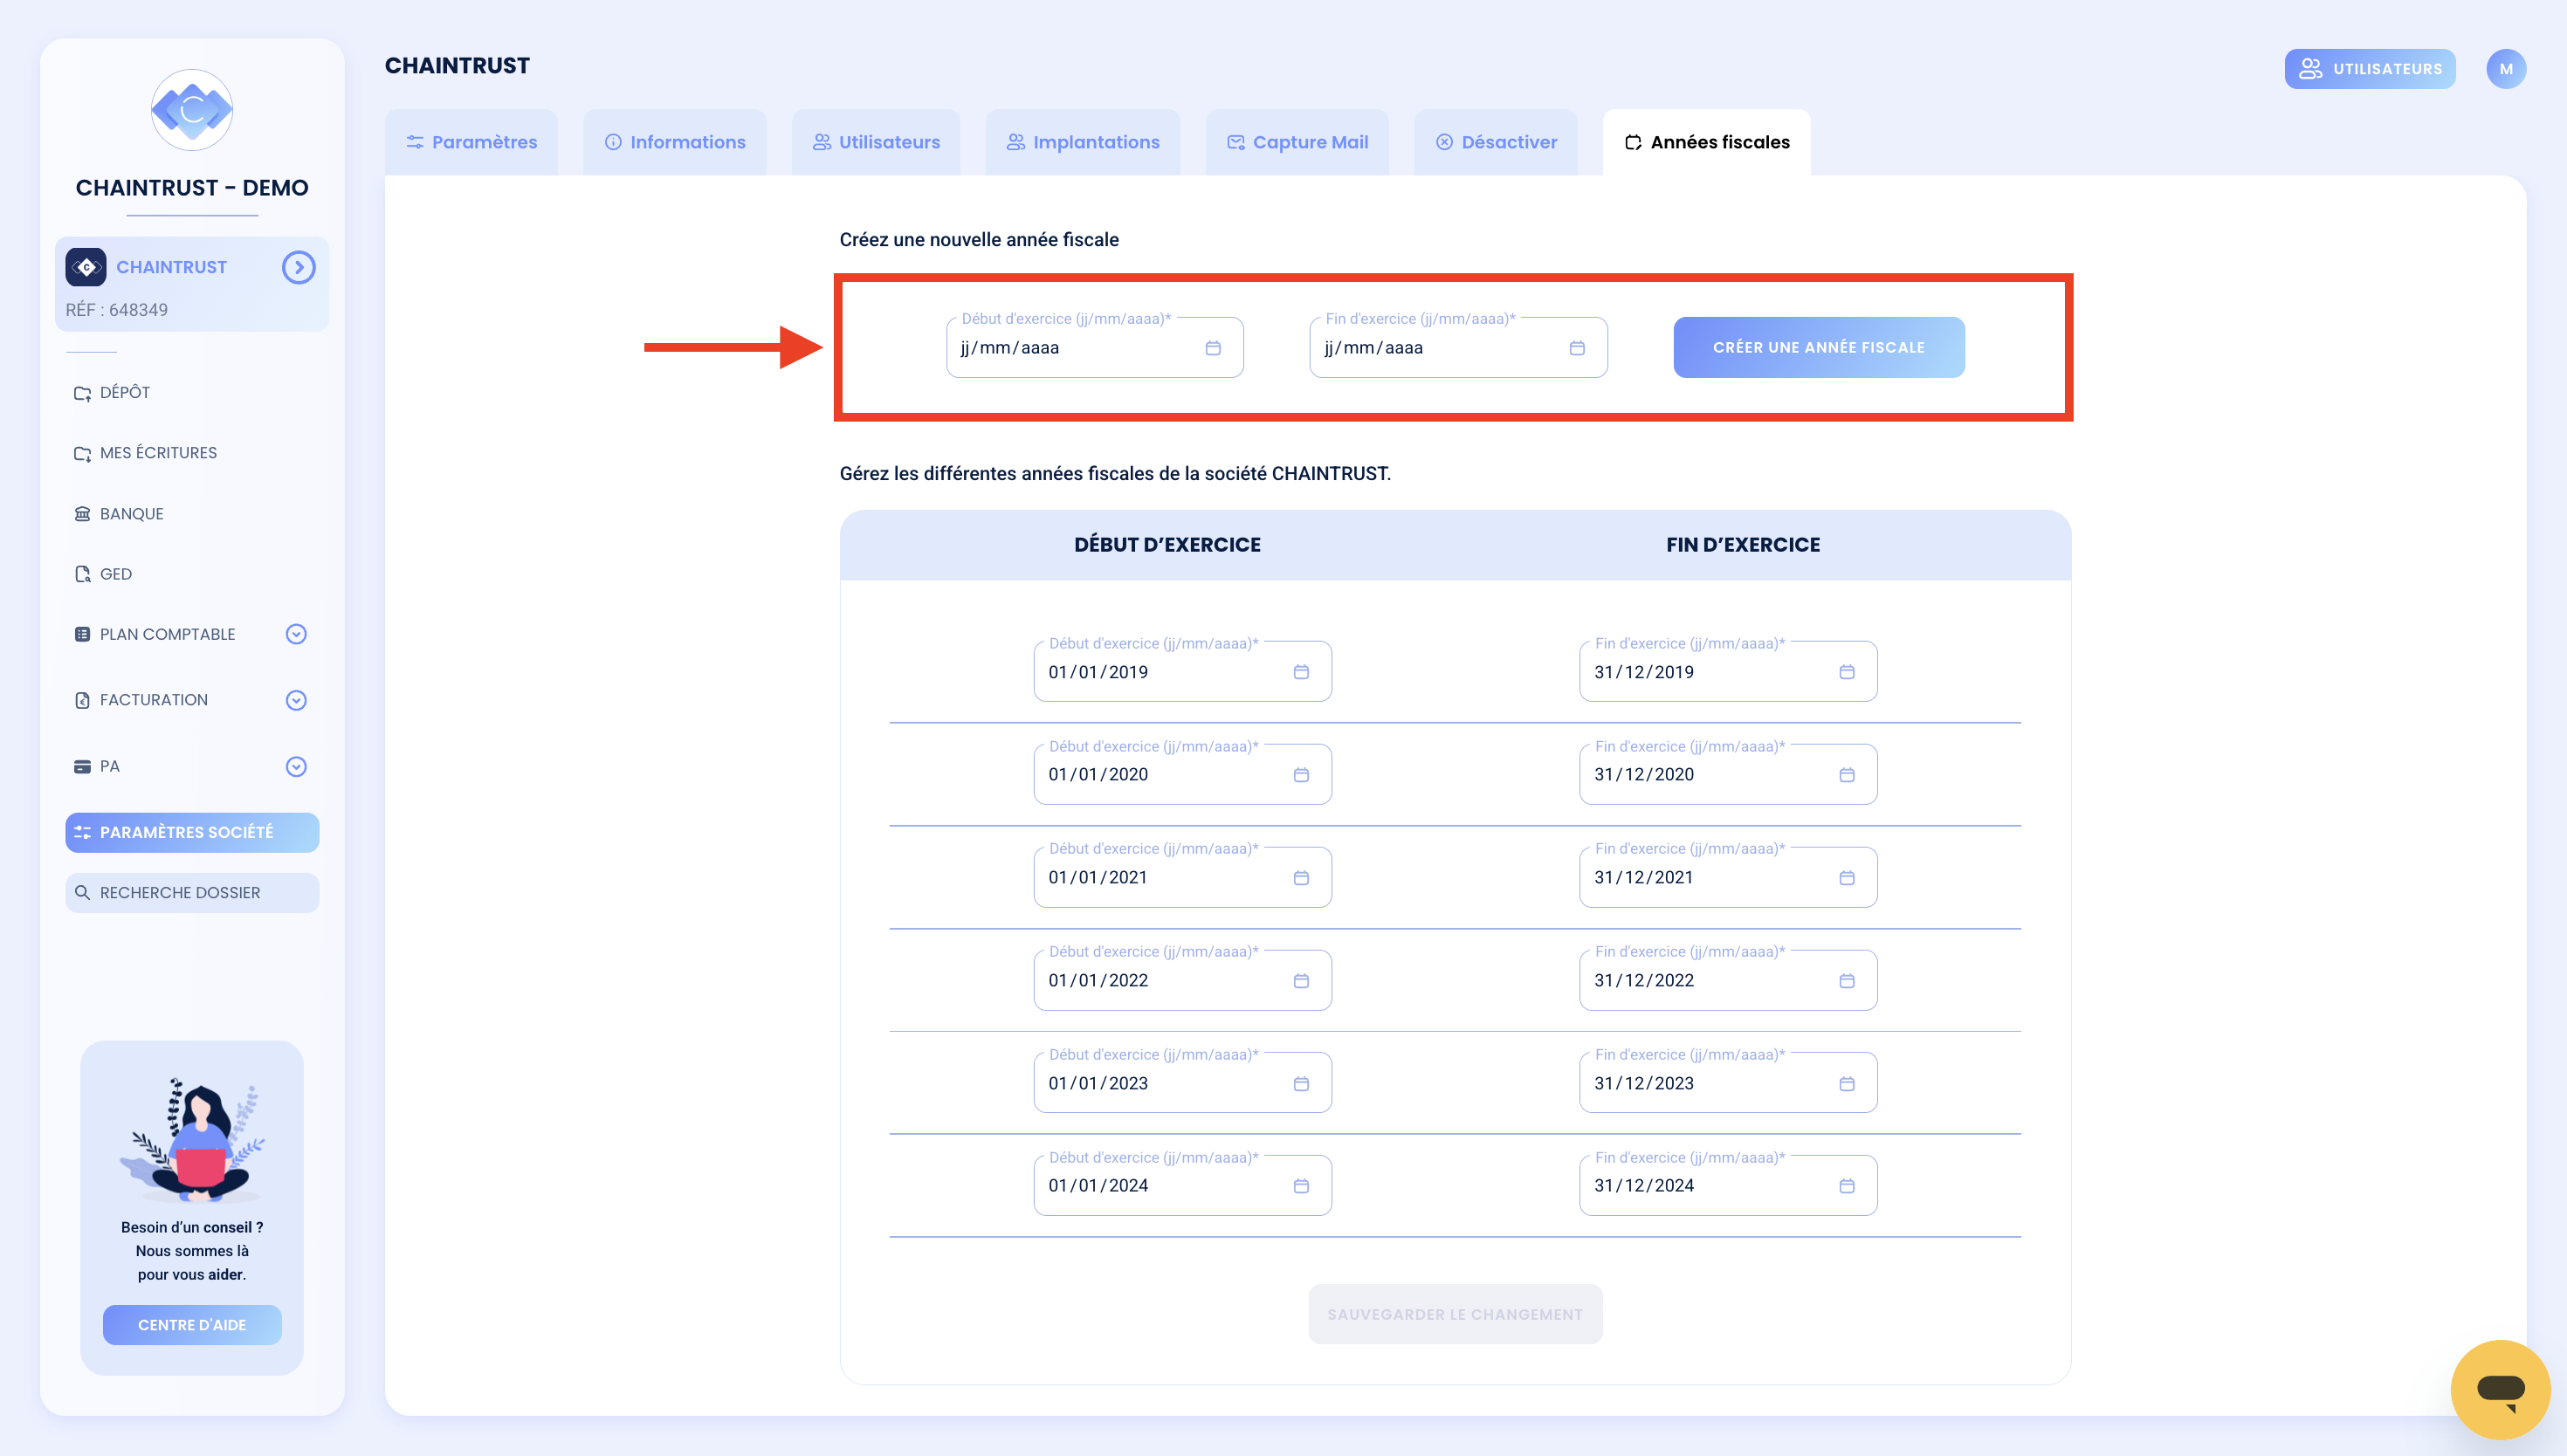Edit the 31/12/2021 end date field
The height and width of the screenshot is (1456, 2567).
click(x=1728, y=878)
